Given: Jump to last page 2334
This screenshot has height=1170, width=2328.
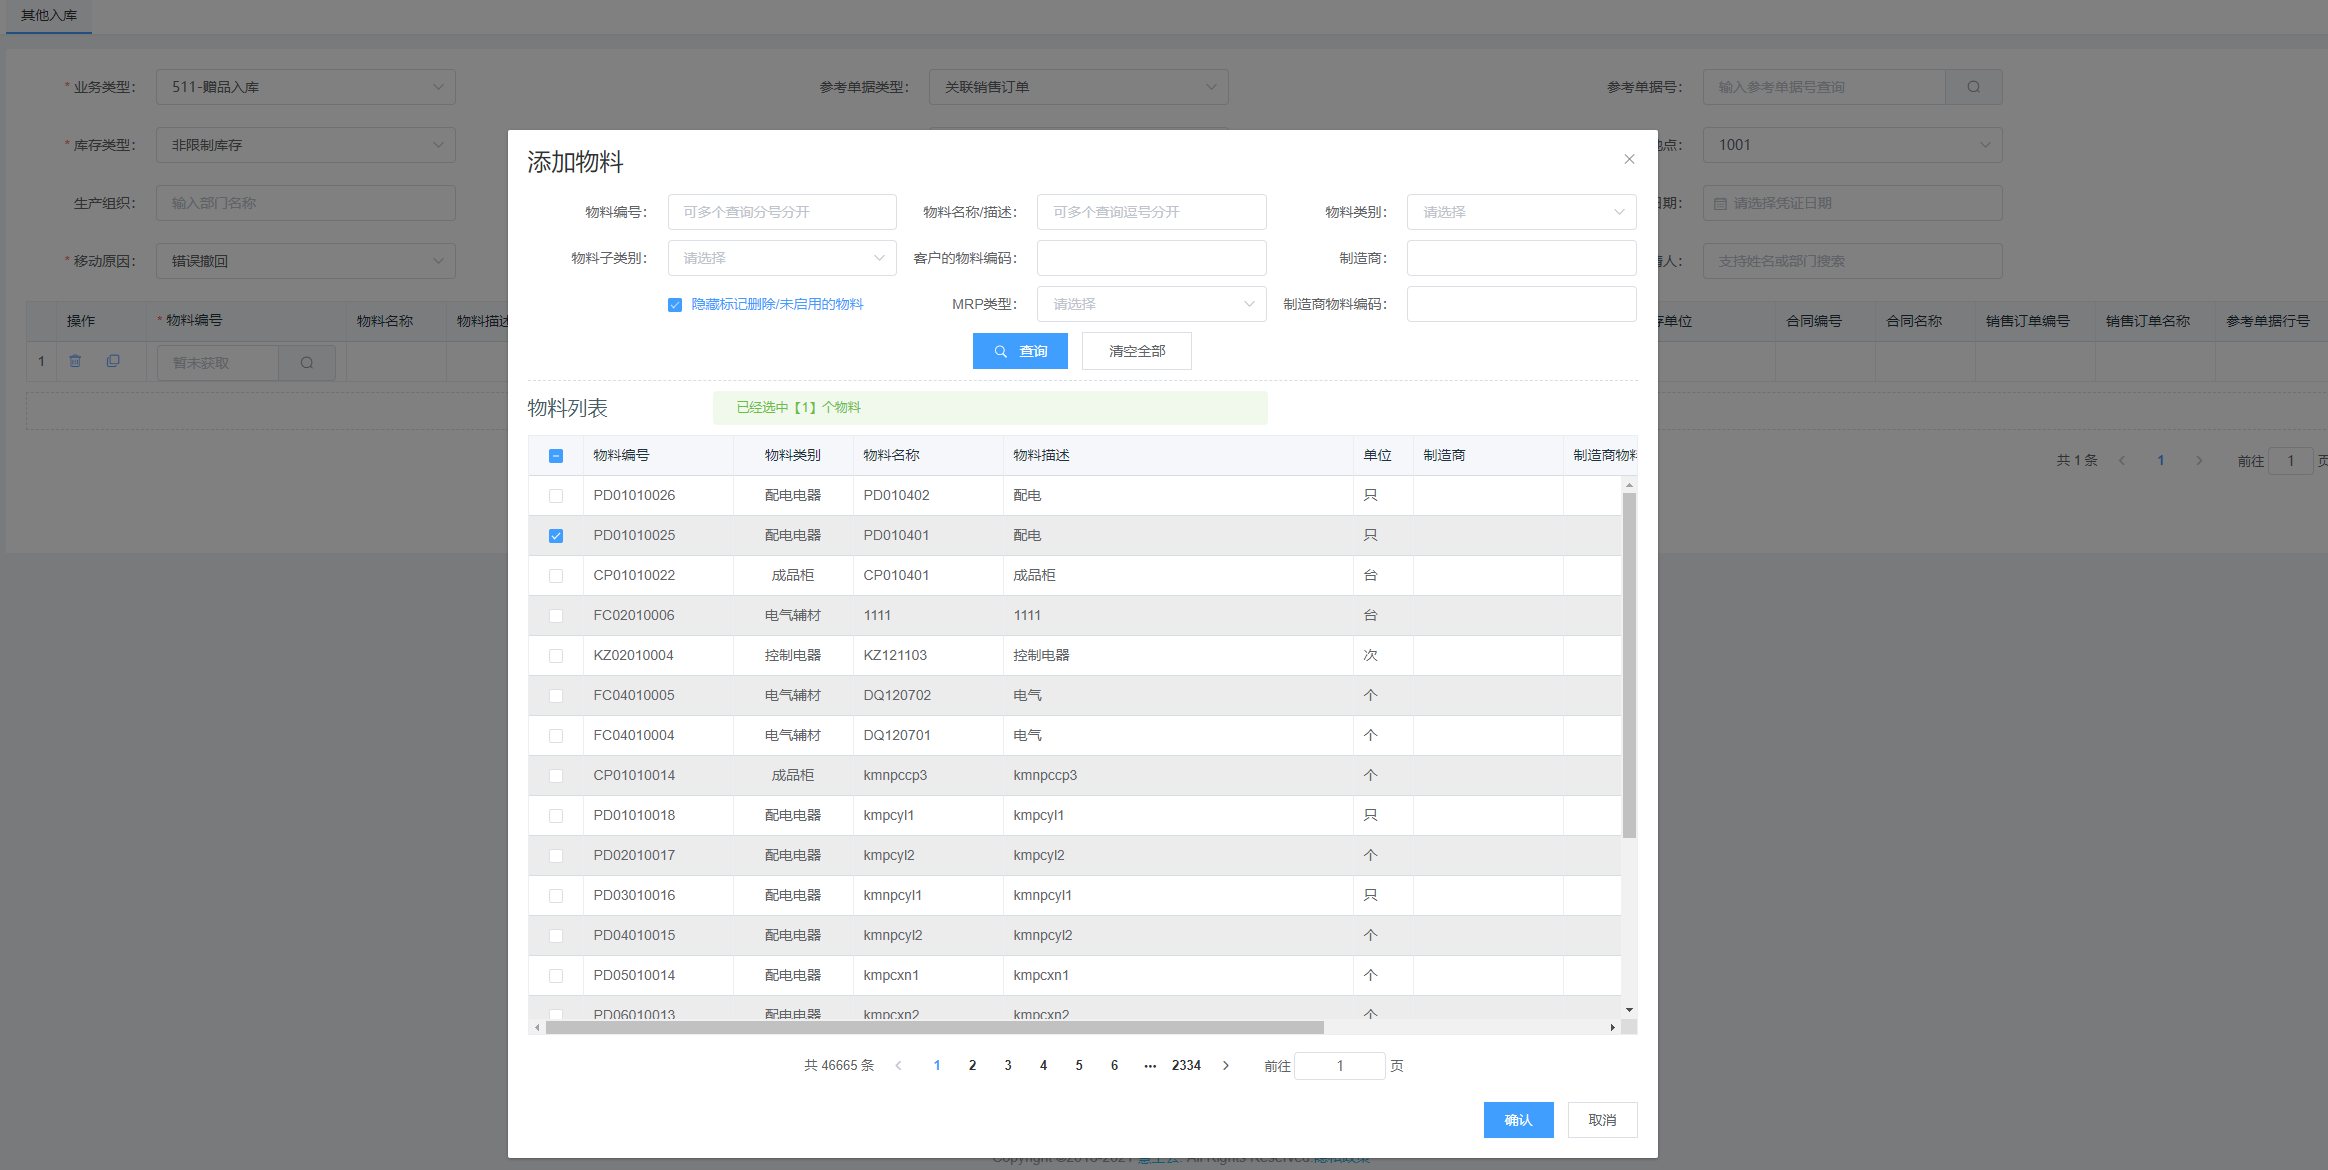Looking at the screenshot, I should click(x=1186, y=1066).
